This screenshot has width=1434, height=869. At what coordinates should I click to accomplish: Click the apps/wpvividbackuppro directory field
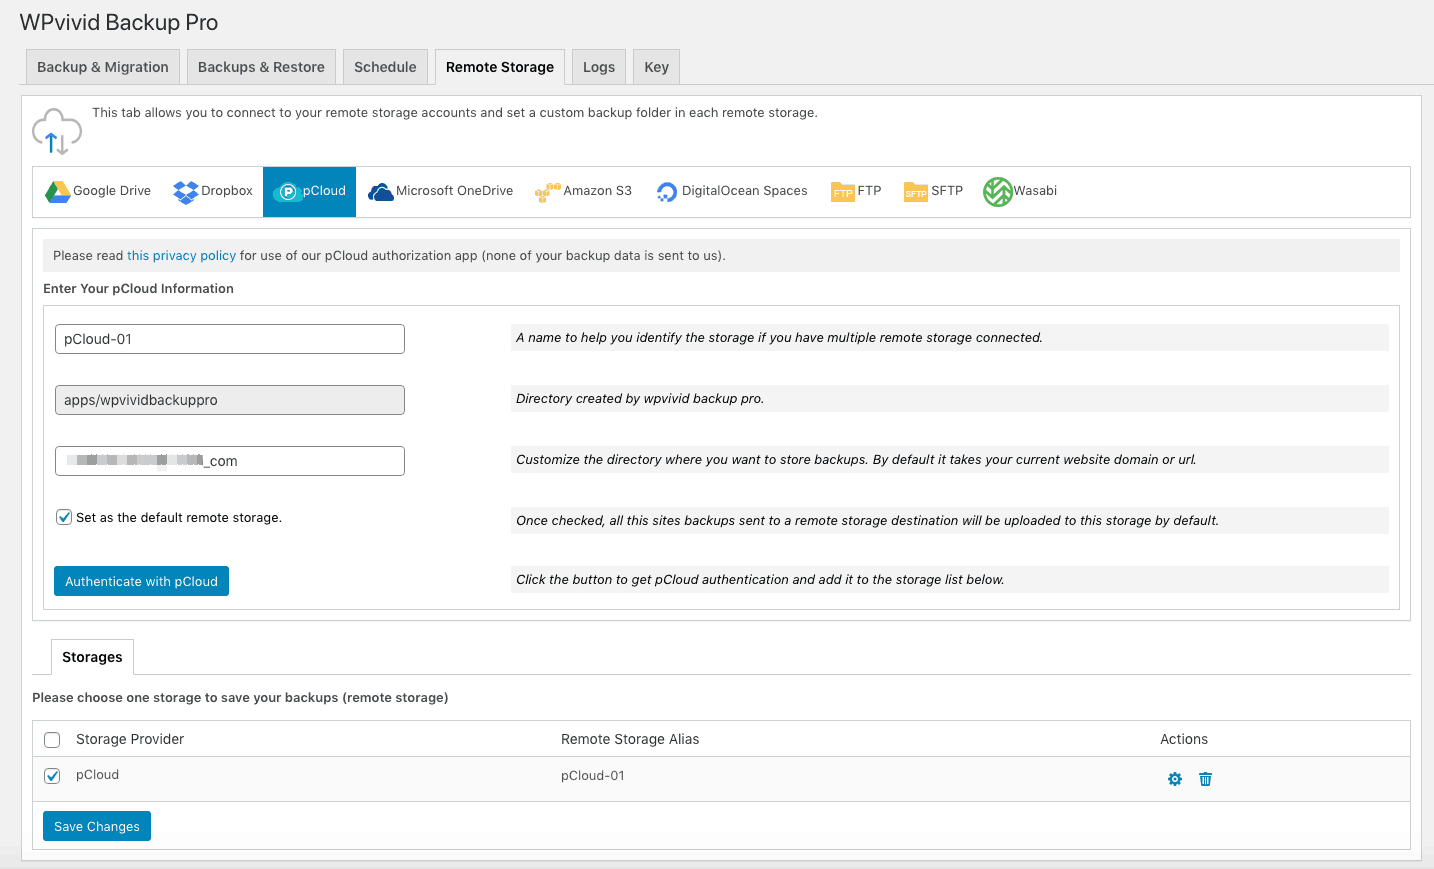(x=230, y=400)
